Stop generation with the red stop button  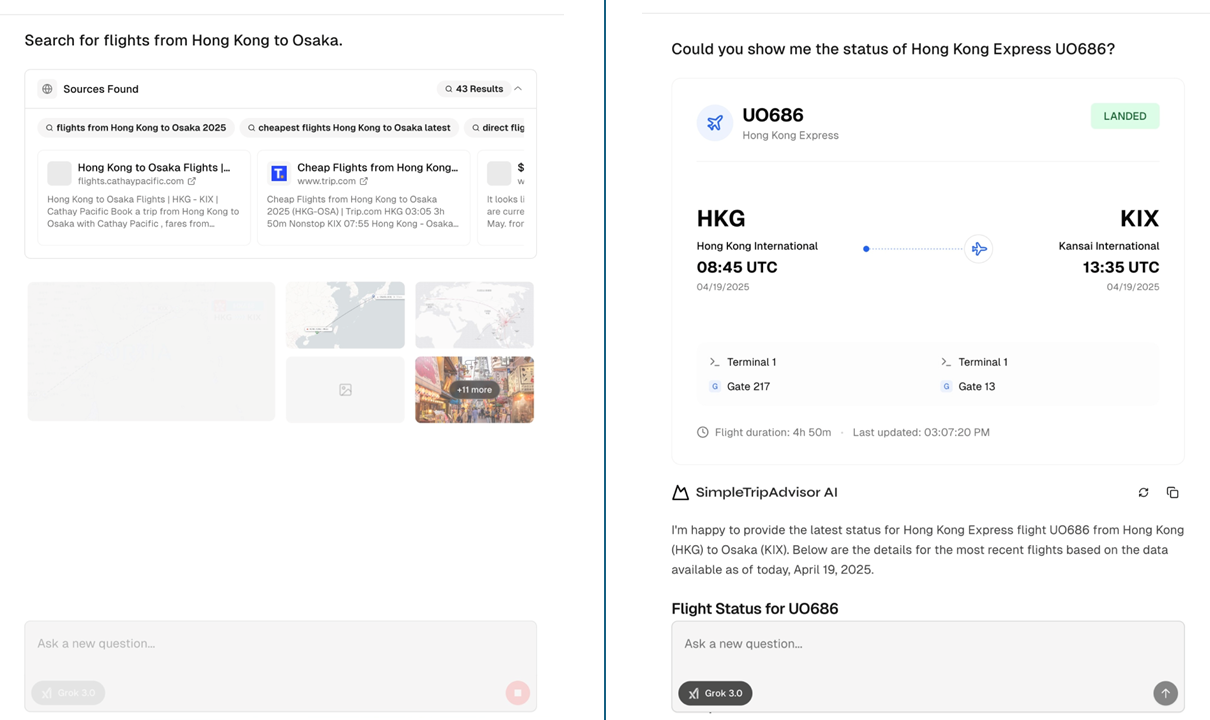(x=517, y=692)
